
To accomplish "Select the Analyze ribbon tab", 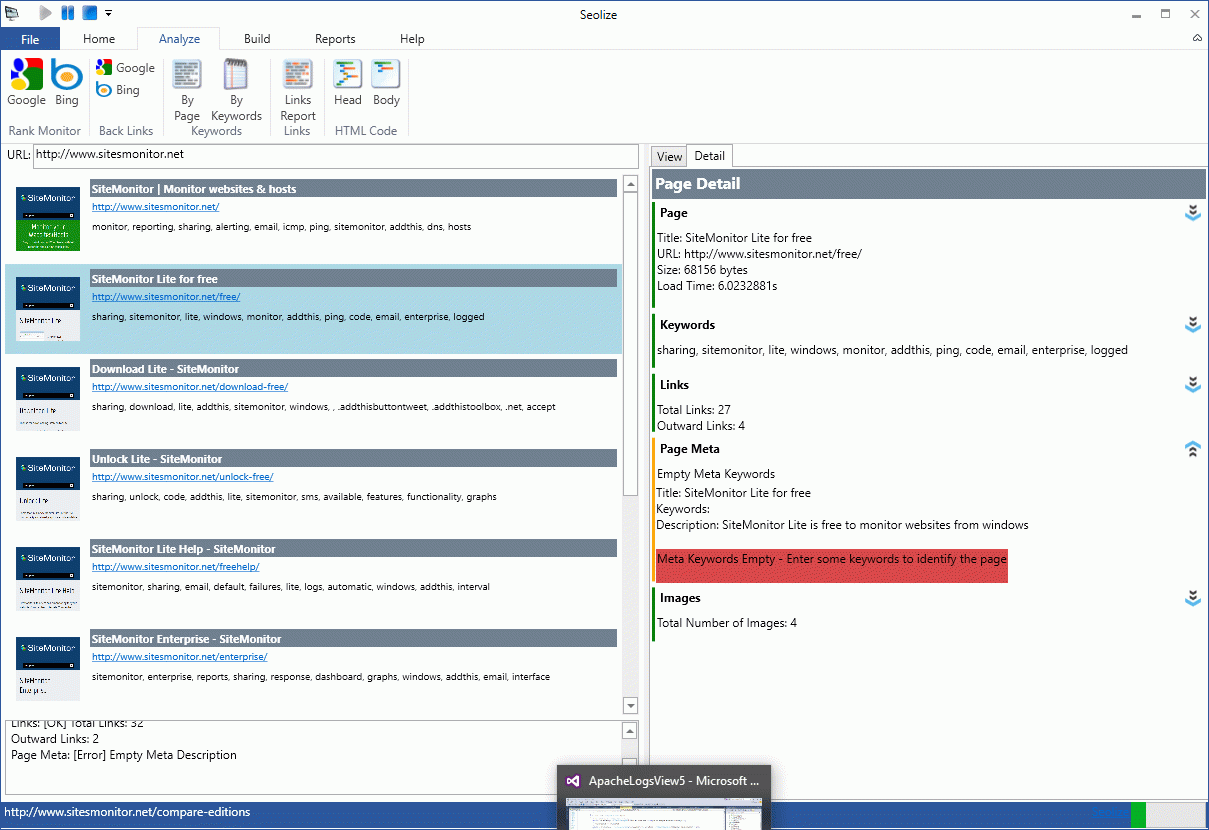I will click(180, 39).
